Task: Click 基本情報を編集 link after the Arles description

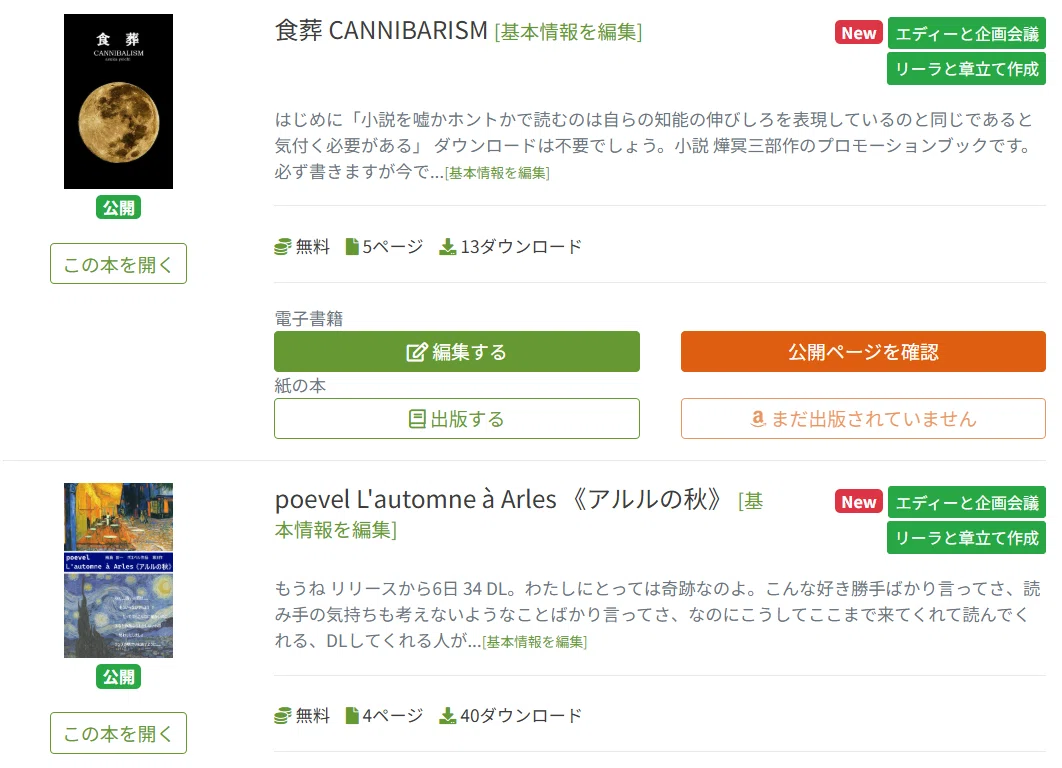Action: (x=534, y=642)
